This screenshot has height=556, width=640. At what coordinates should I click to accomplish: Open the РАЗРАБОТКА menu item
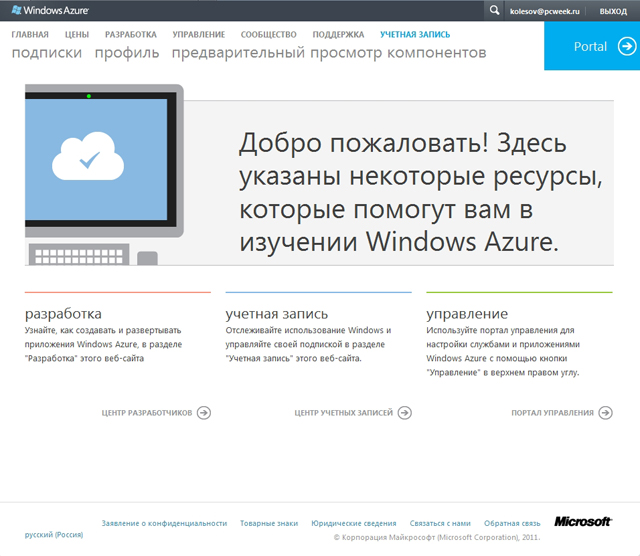point(131,35)
